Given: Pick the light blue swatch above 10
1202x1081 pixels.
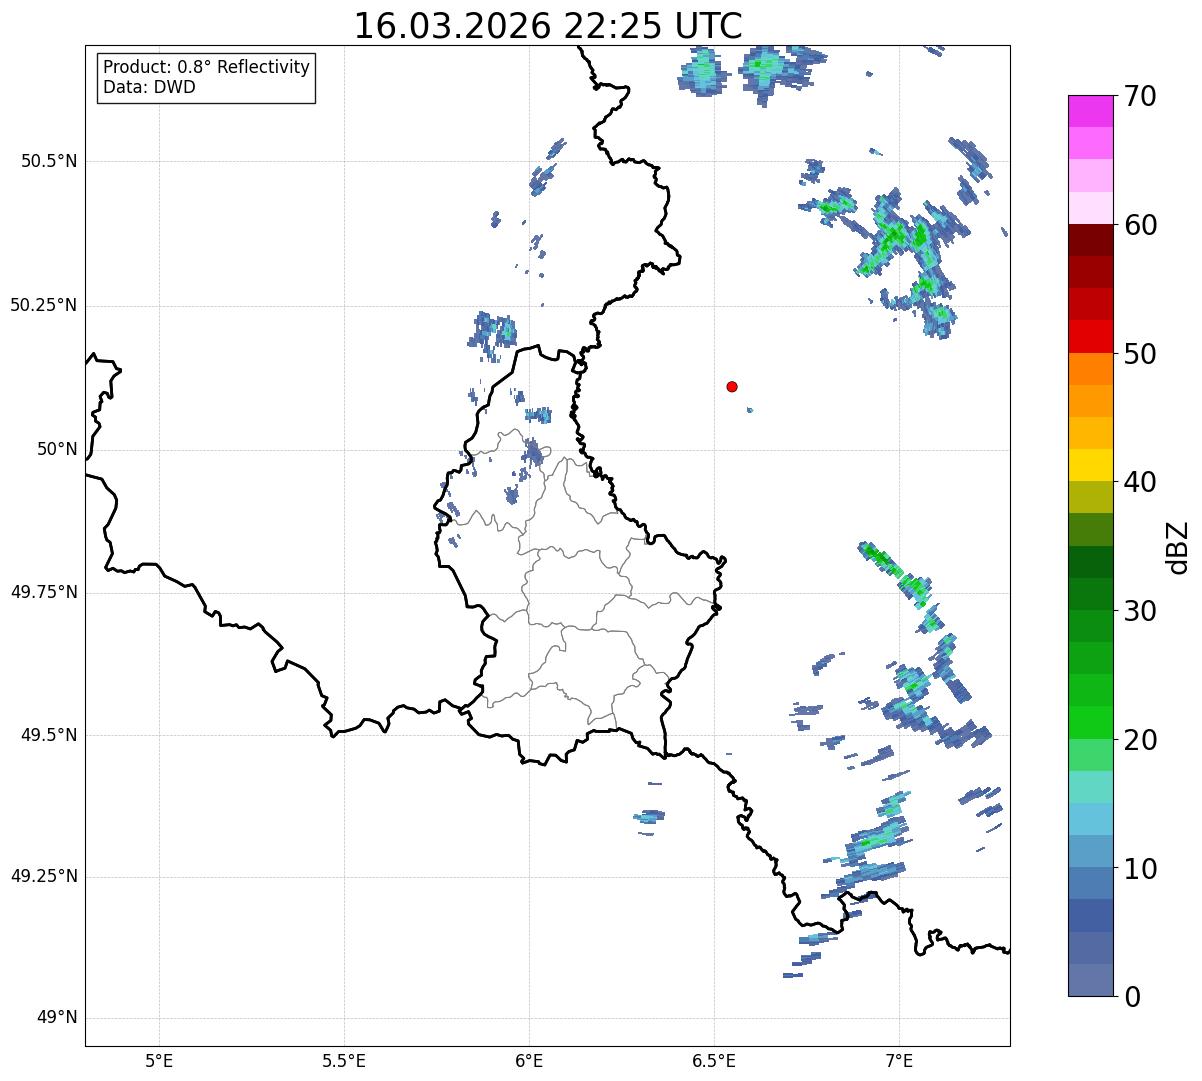Looking at the screenshot, I should (x=1090, y=852).
